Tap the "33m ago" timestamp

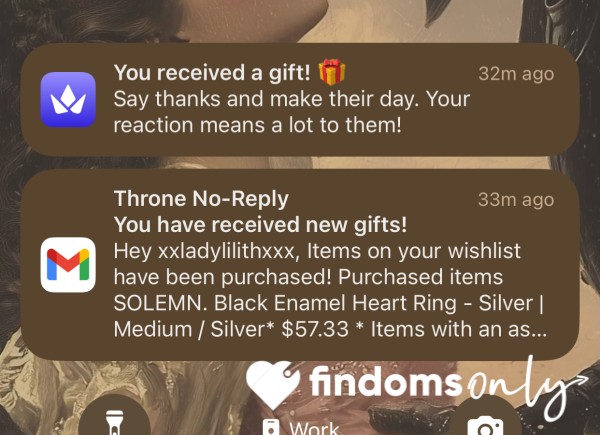516,200
